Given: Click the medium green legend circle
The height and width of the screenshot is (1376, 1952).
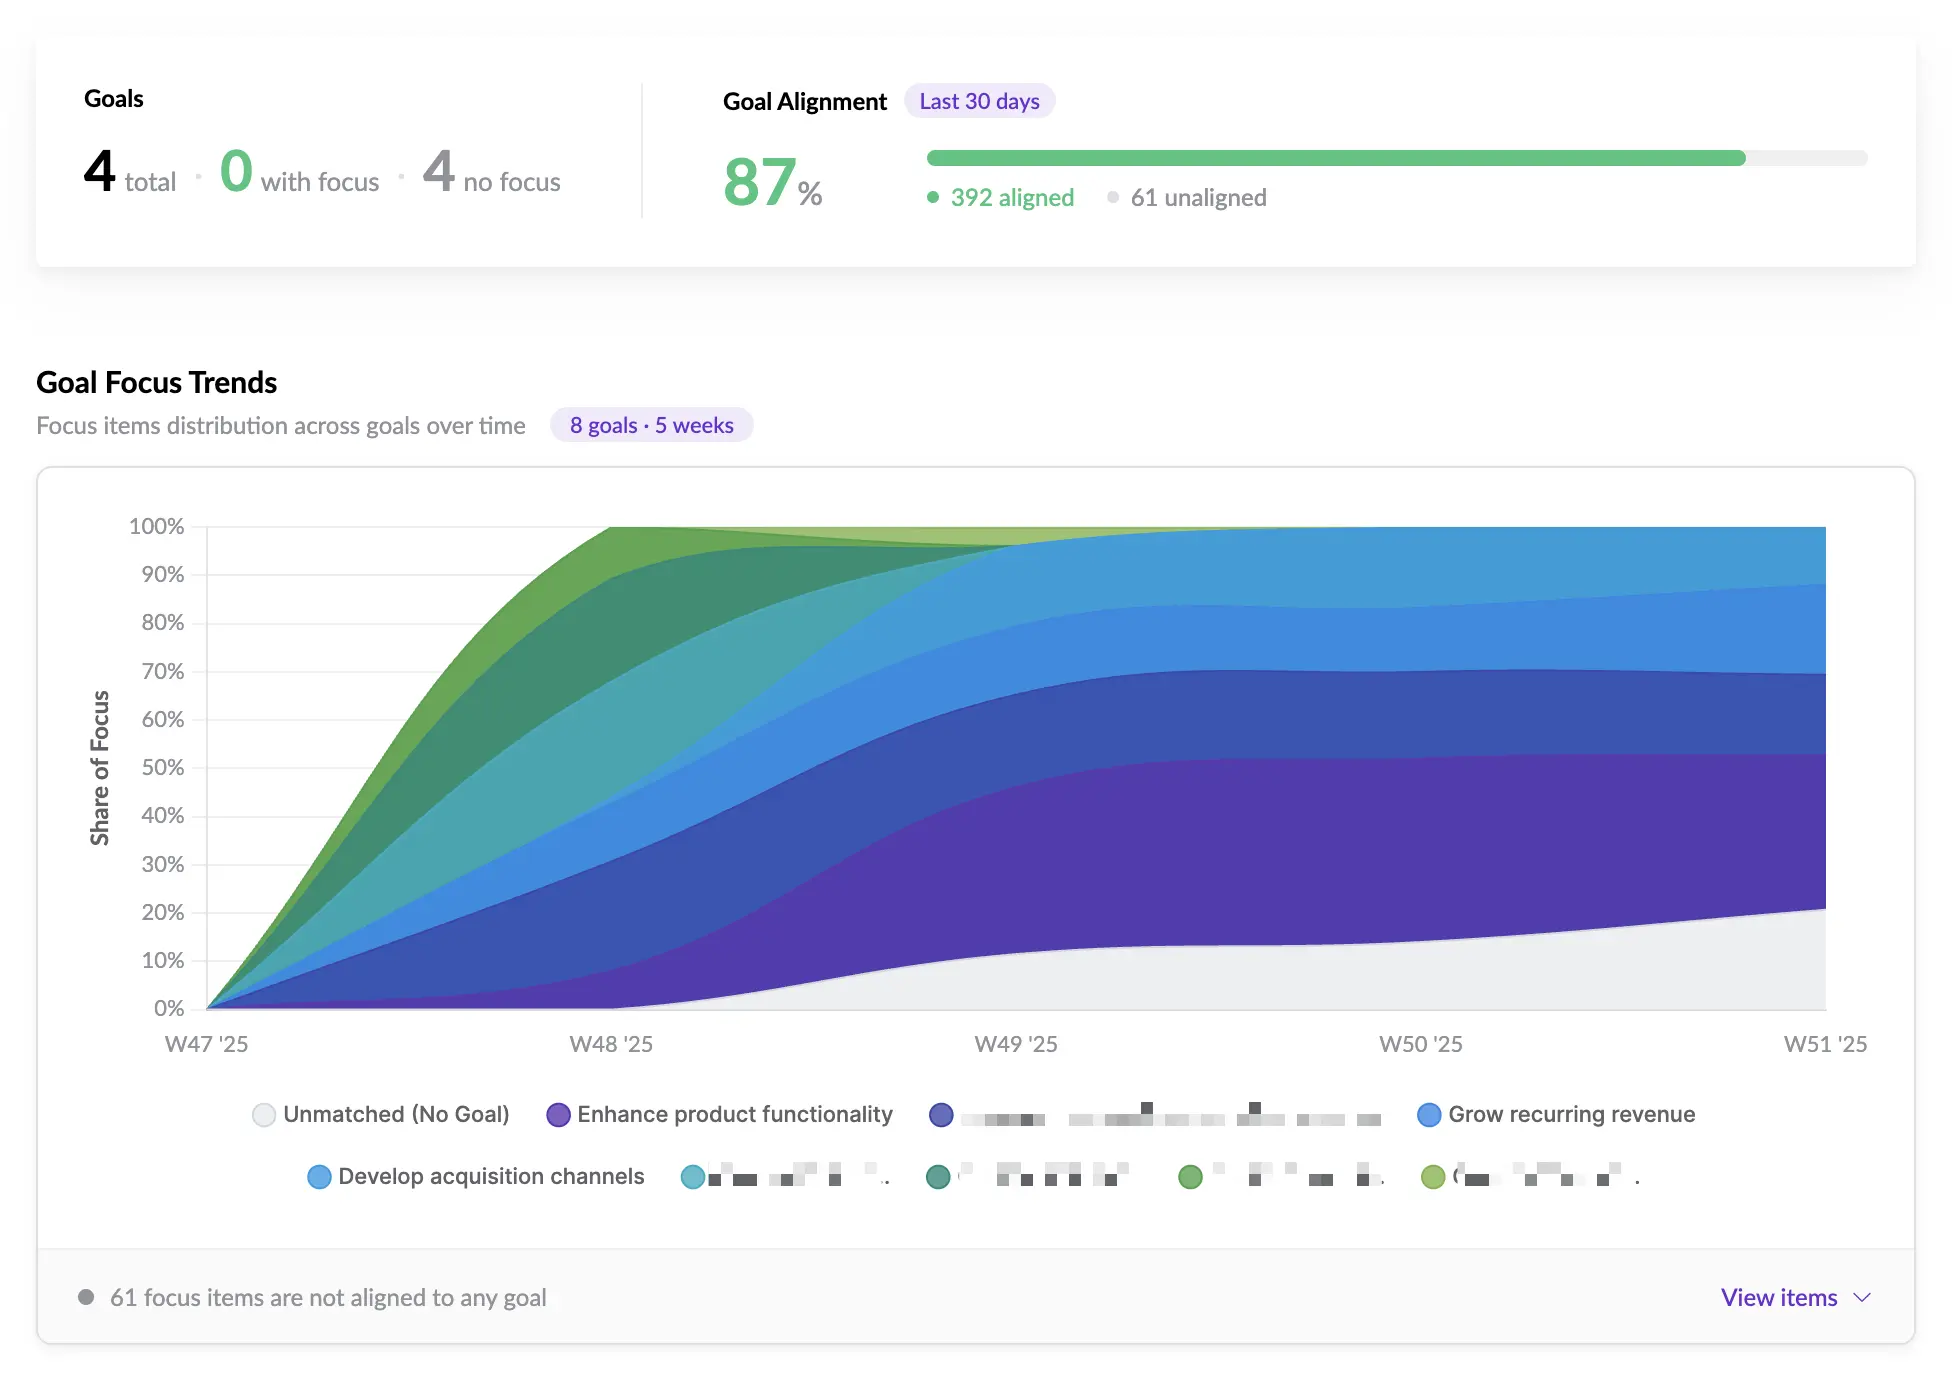Looking at the screenshot, I should click(x=1190, y=1177).
